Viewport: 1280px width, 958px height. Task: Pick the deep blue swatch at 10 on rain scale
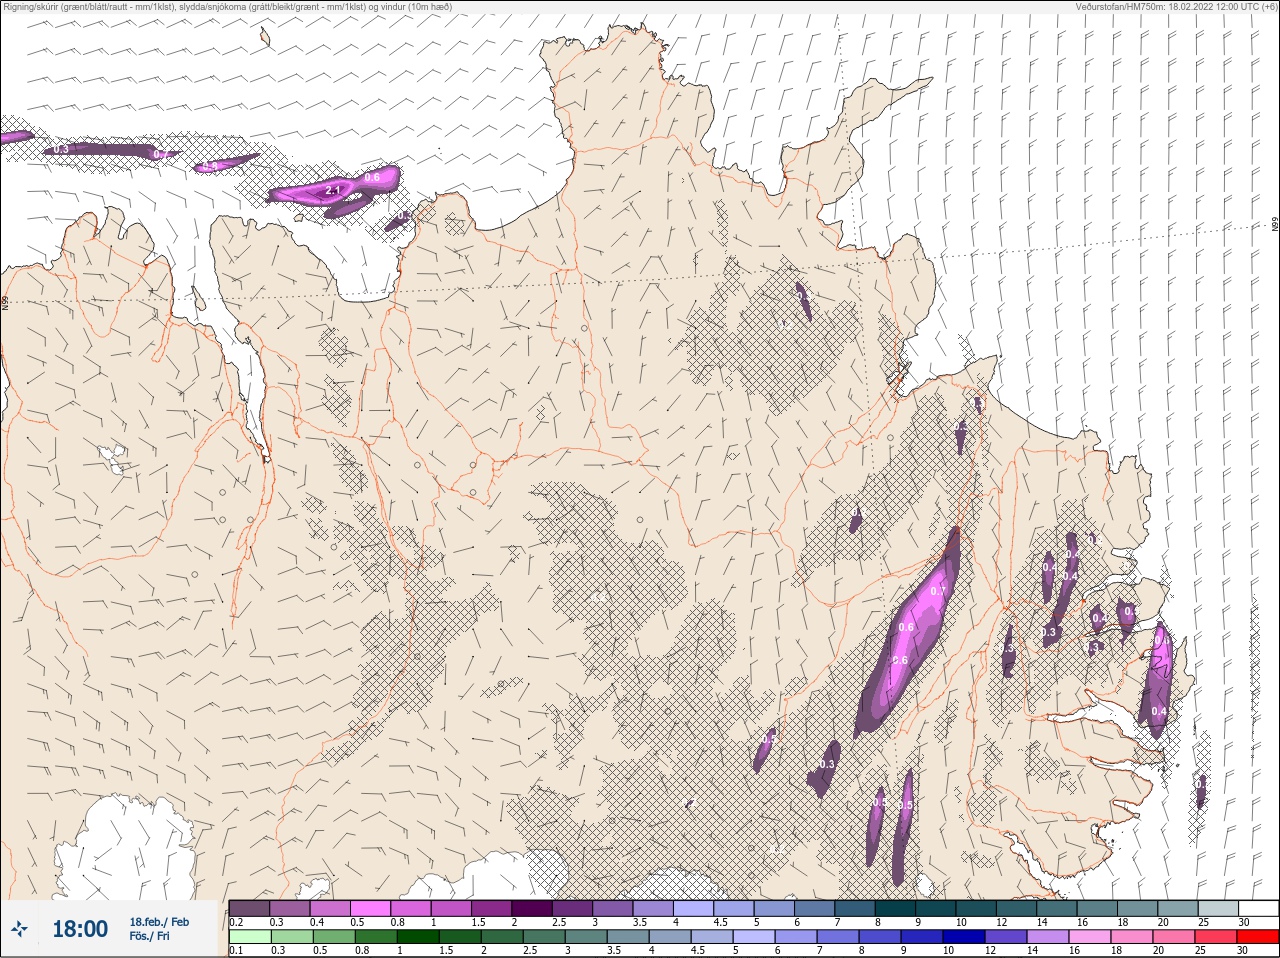click(964, 937)
